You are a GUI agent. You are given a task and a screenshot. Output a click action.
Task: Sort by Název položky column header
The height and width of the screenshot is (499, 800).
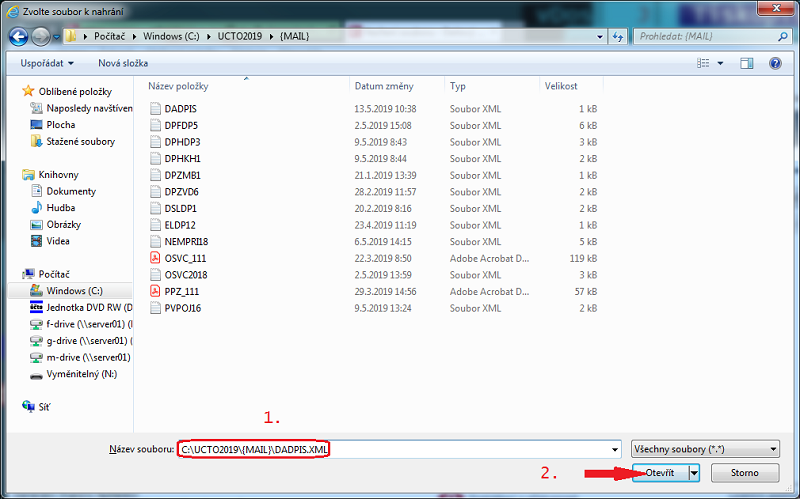(x=178, y=86)
